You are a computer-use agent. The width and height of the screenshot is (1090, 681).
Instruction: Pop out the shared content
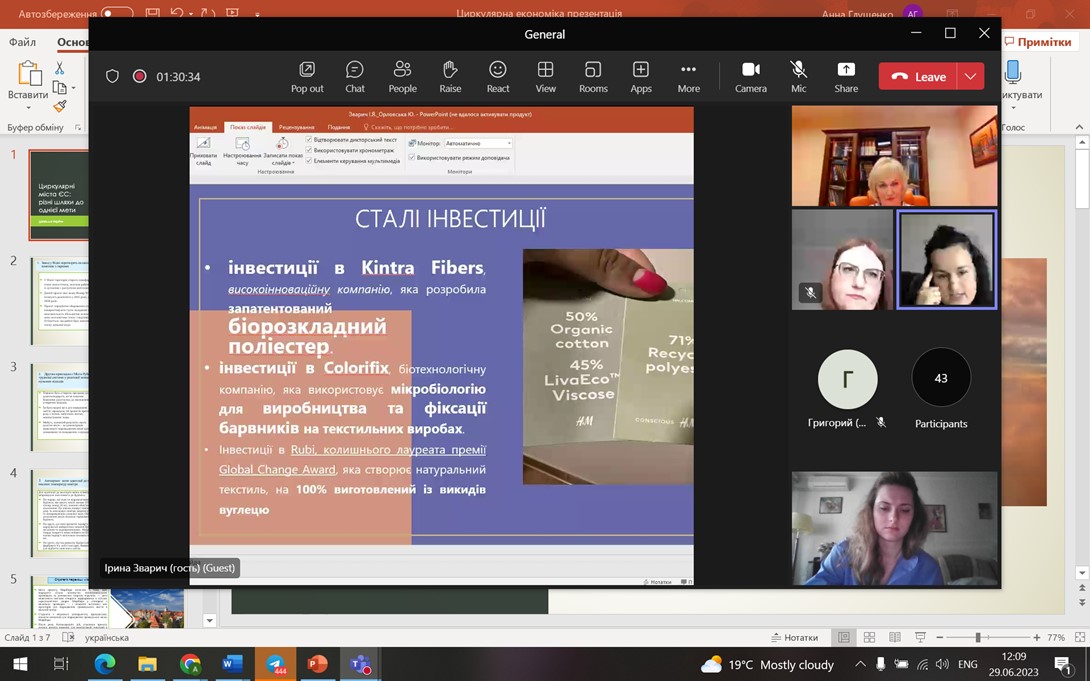point(307,76)
